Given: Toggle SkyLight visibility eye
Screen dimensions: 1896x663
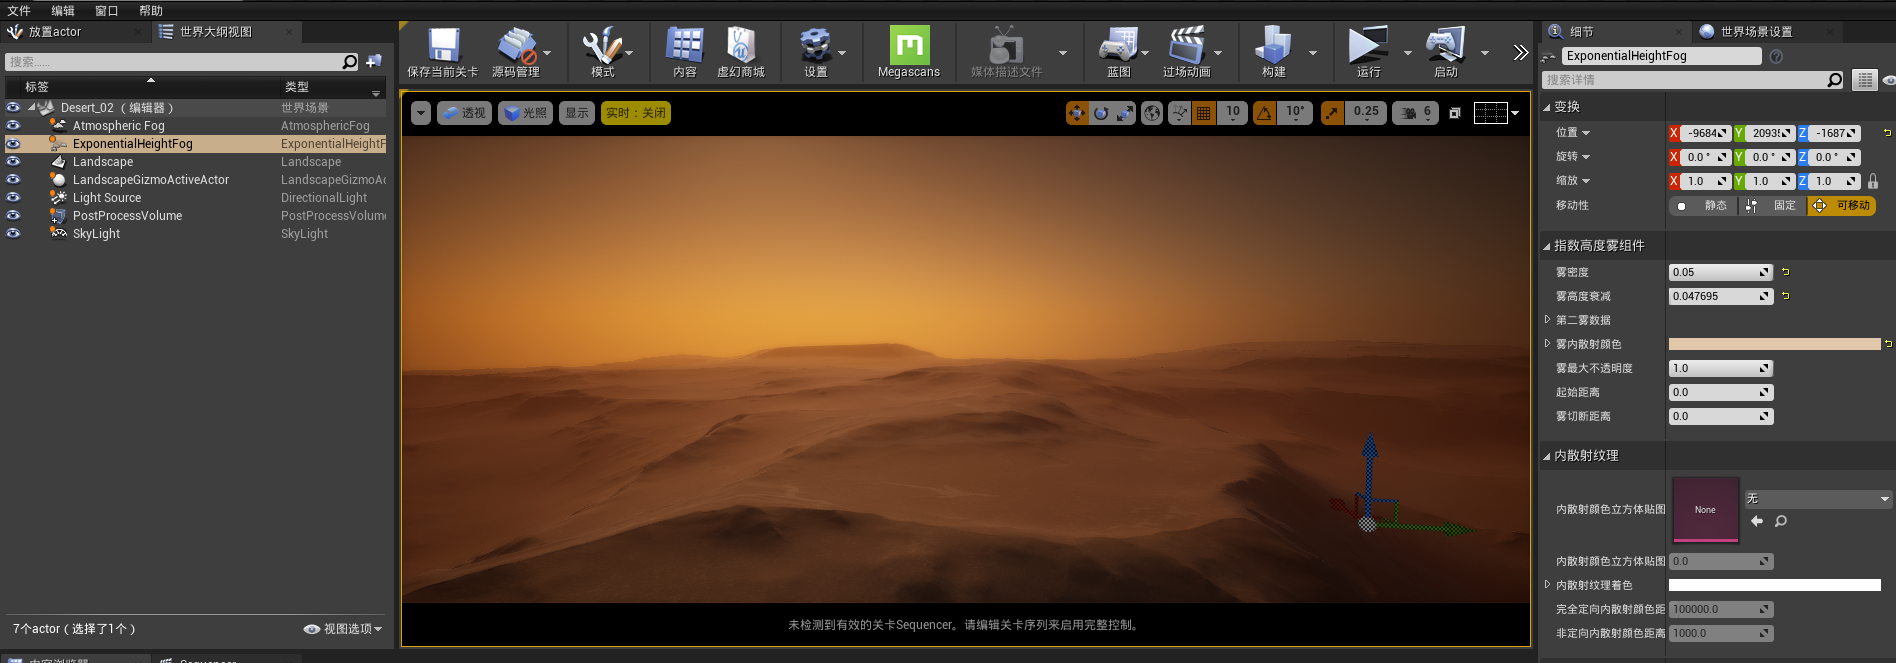Looking at the screenshot, I should 13,234.
